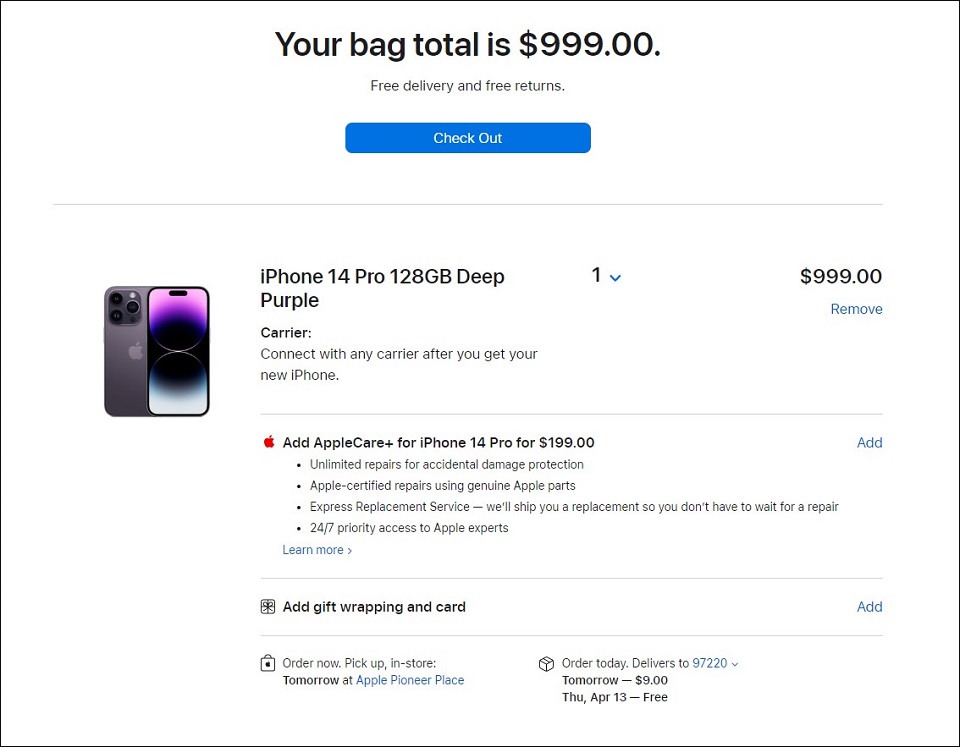960x747 pixels.
Task: Change delivery zip code 97220
Action: tap(710, 663)
